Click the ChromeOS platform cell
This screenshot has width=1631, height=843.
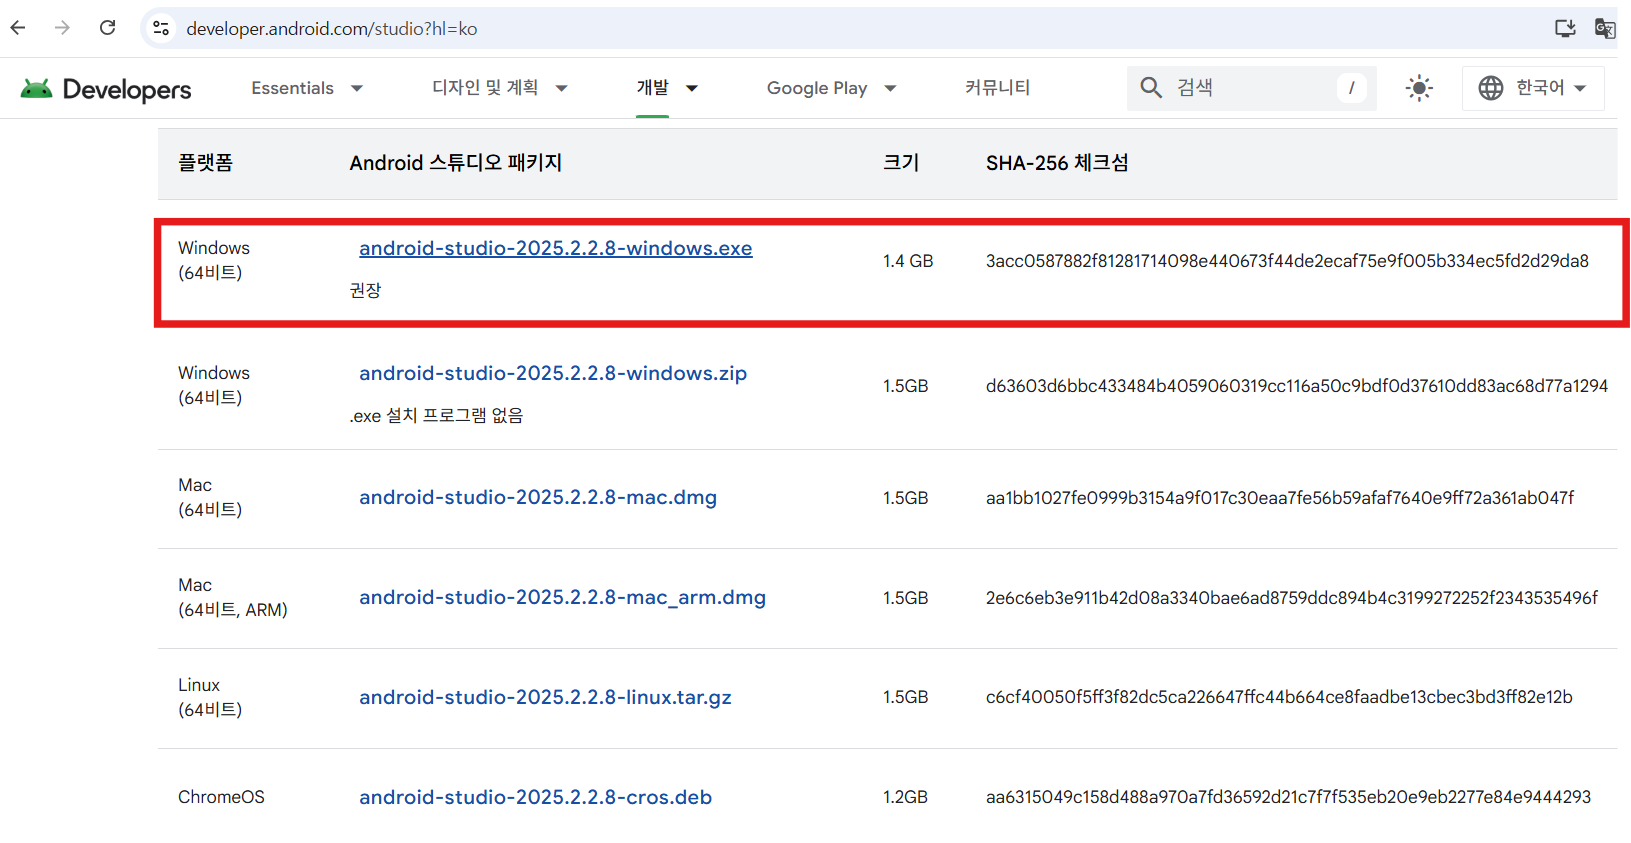click(x=221, y=797)
